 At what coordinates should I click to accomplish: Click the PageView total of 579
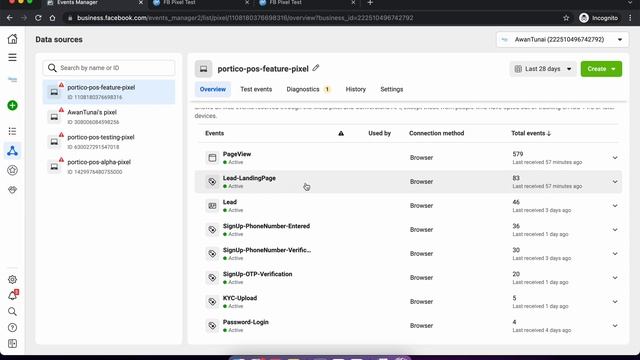pos(518,154)
